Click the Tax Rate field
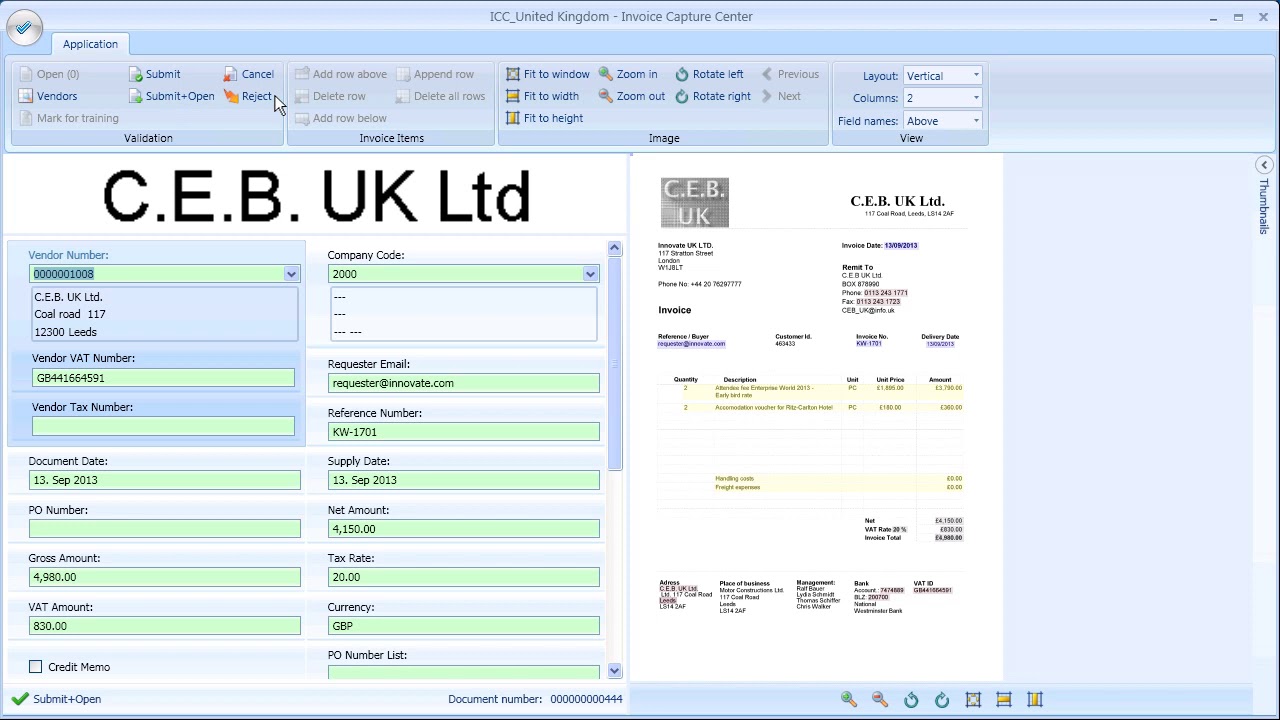1280x720 pixels. [464, 577]
